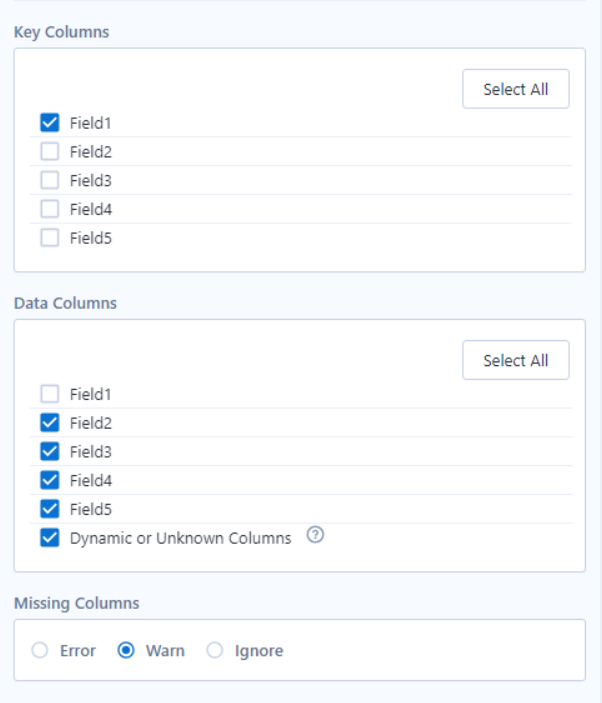Toggle Dynamic or Unknown Columns checkbox
This screenshot has width=602, height=703.
50,538
